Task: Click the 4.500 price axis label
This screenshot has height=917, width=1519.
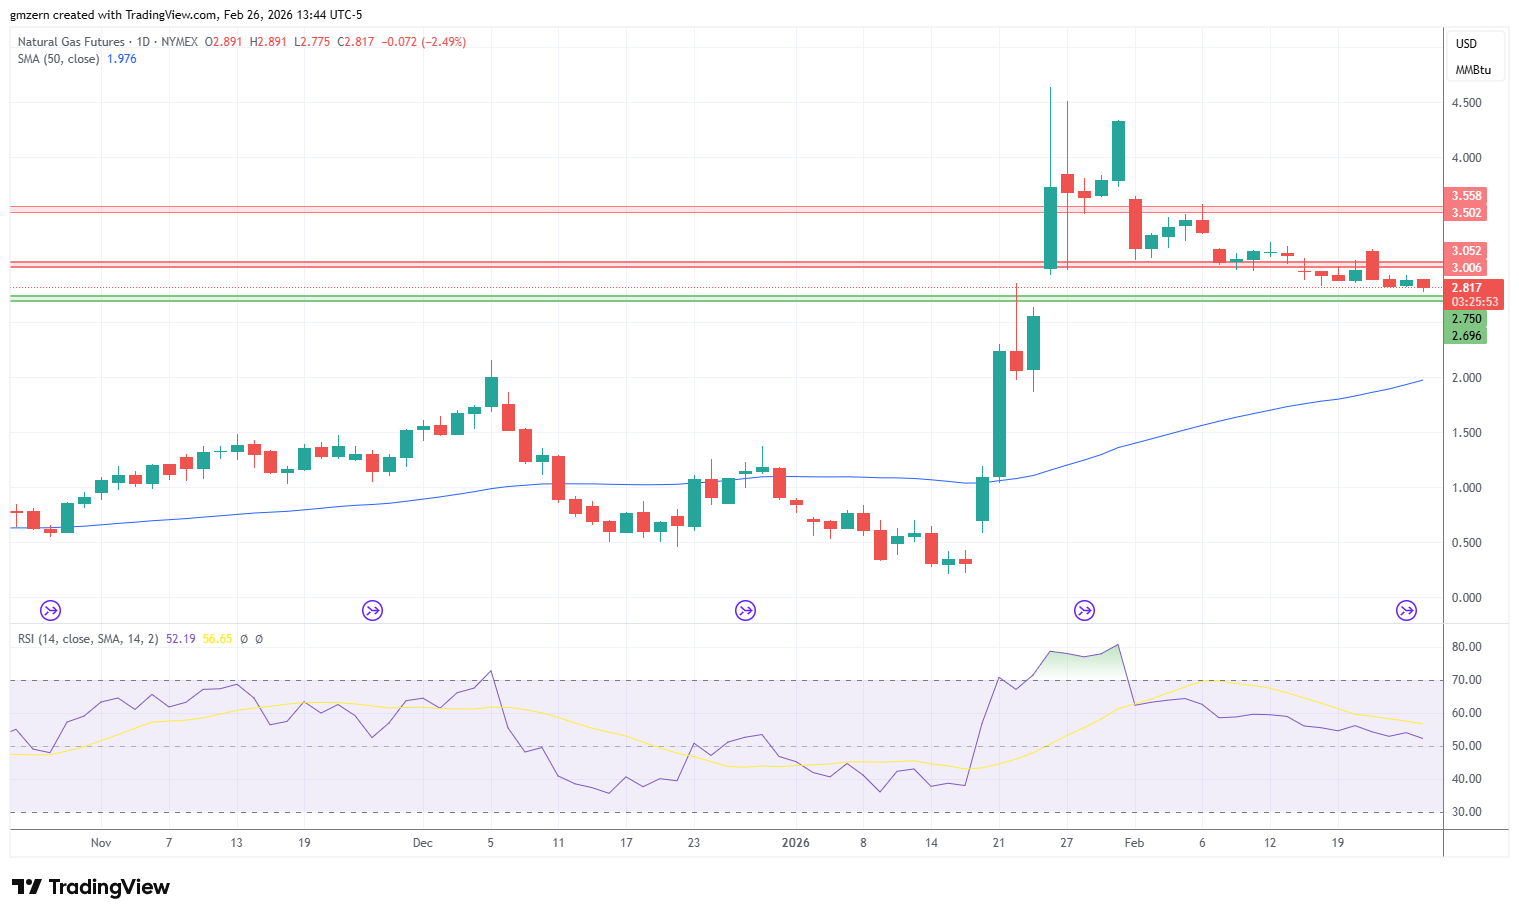Action: point(1466,103)
